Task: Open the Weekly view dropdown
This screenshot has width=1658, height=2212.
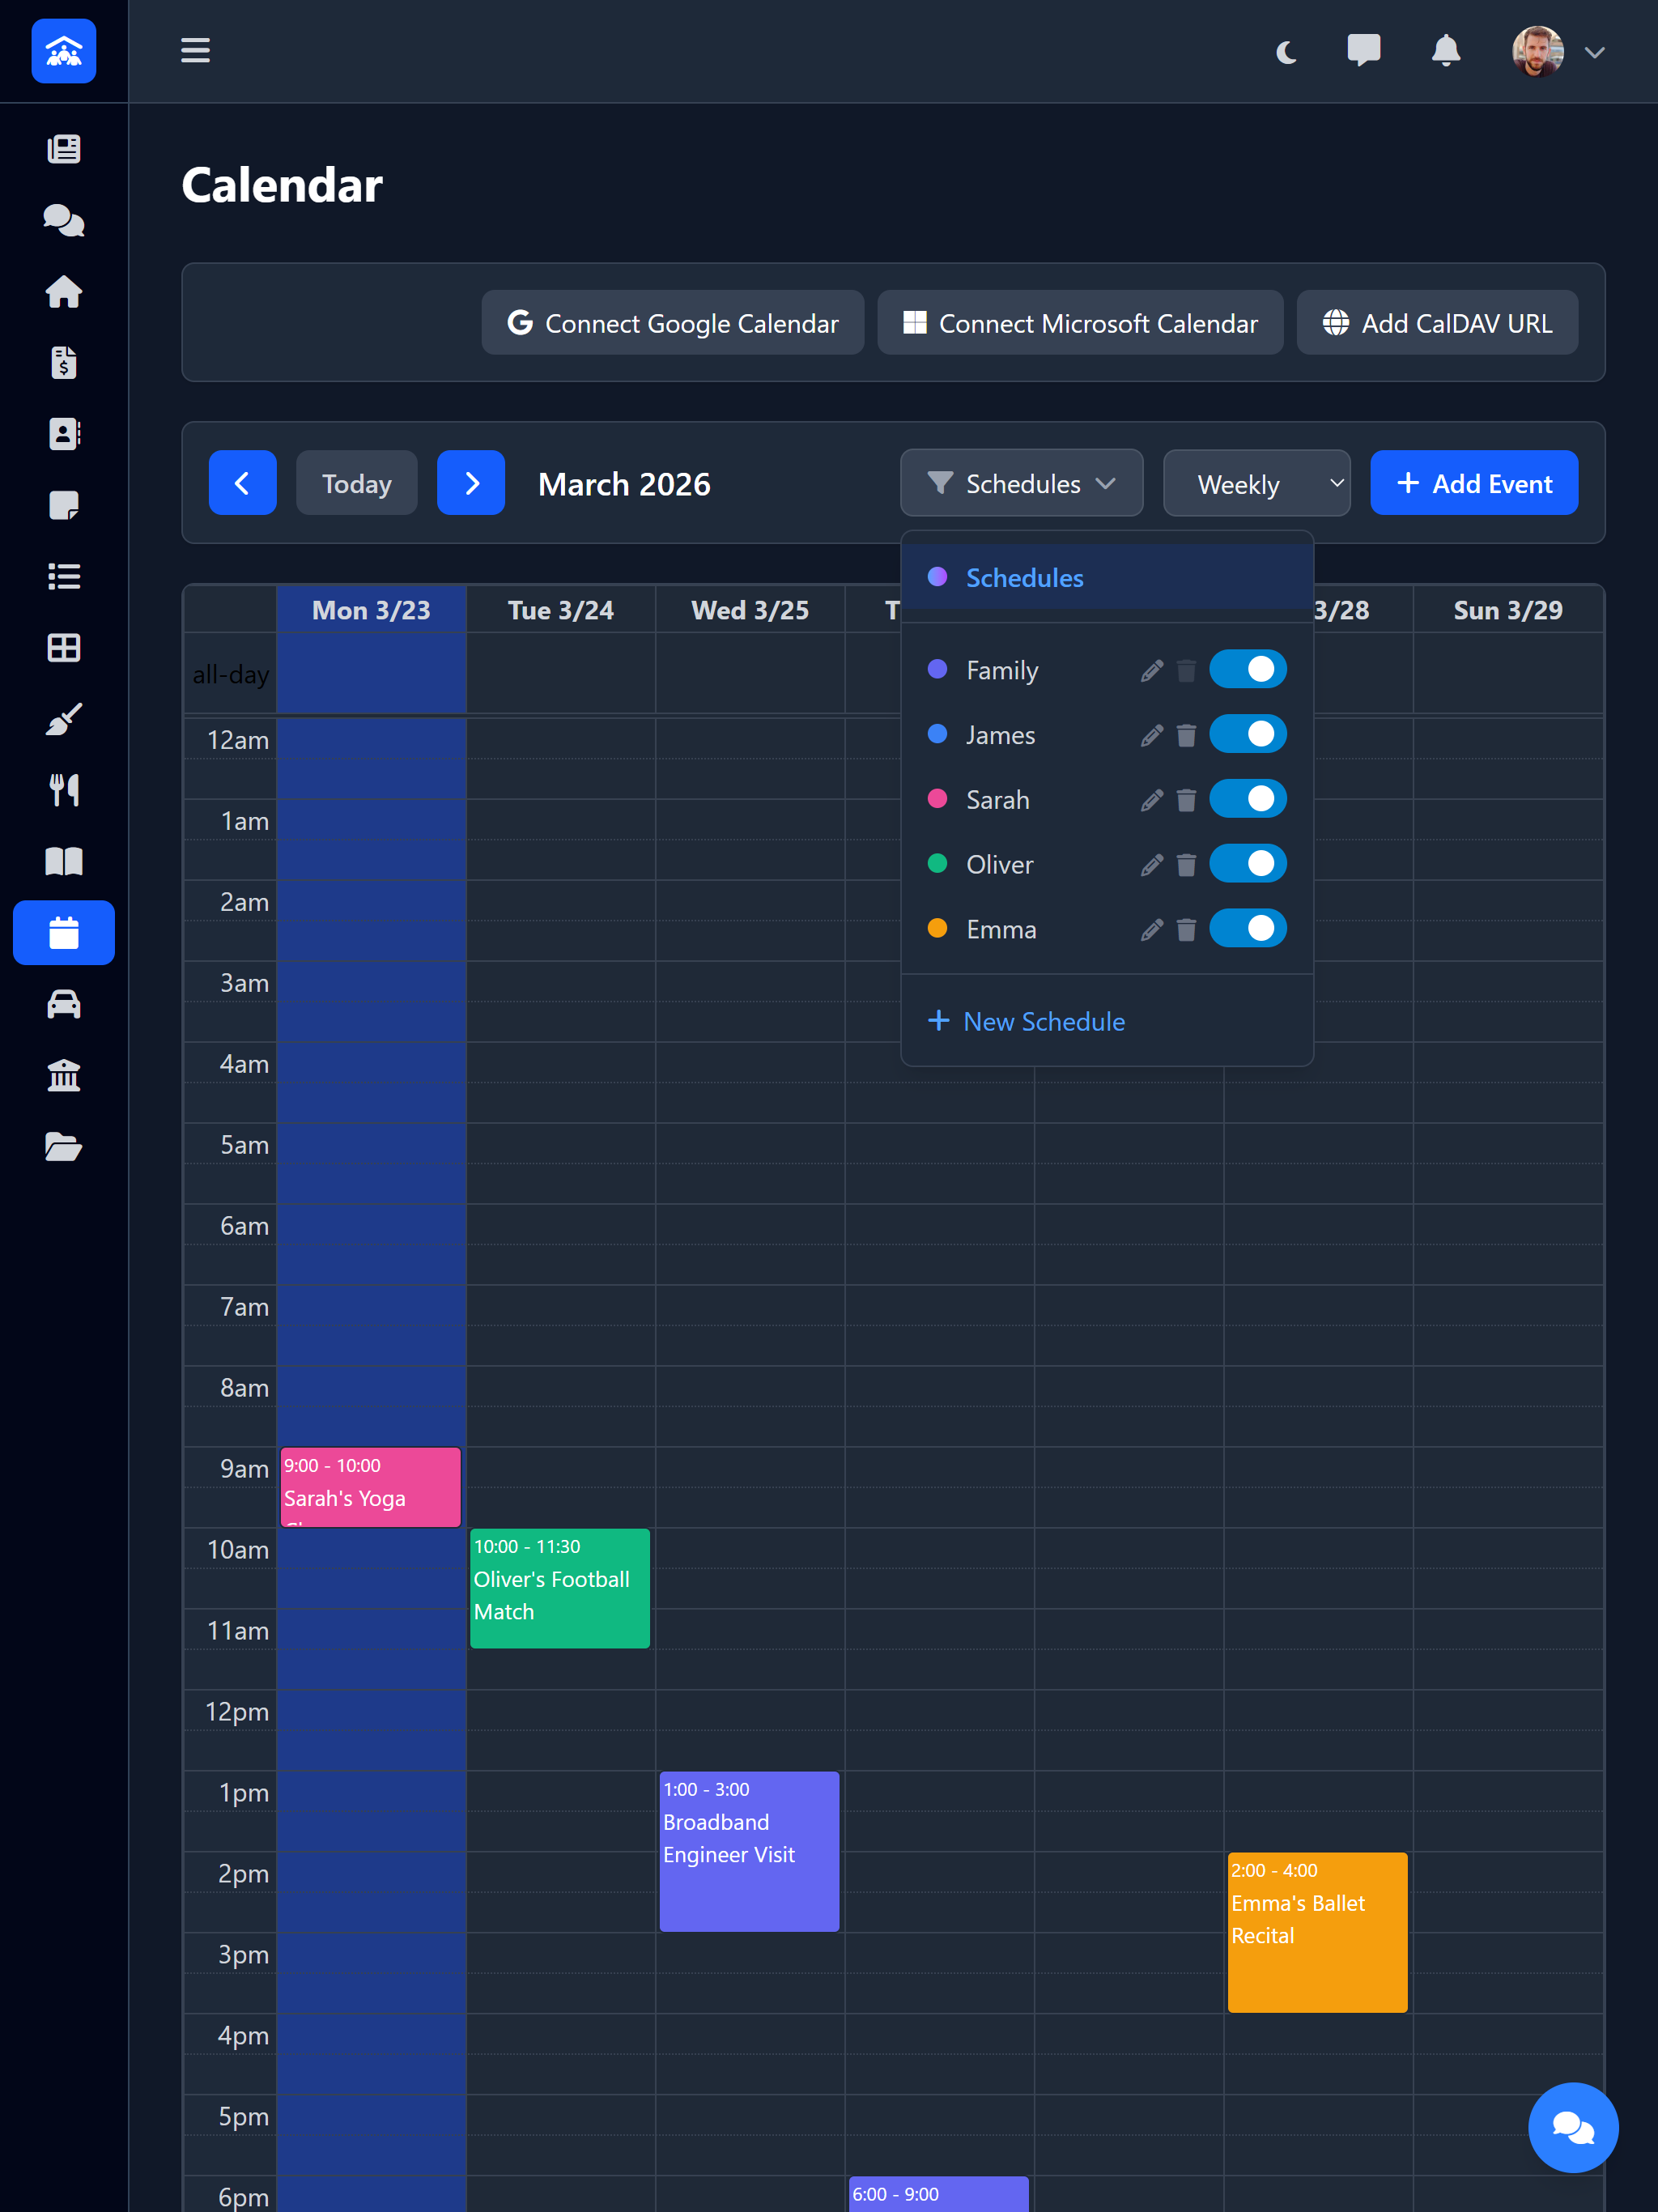Action: [x=1257, y=483]
